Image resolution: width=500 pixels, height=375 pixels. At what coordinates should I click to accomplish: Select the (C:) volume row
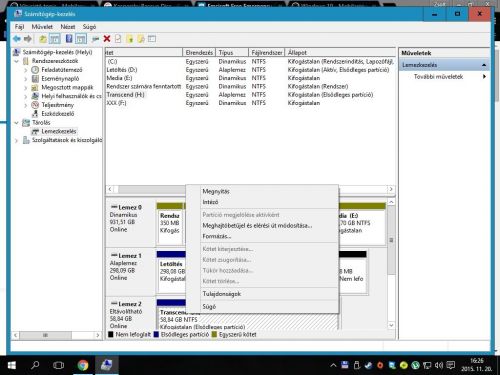click(250, 61)
